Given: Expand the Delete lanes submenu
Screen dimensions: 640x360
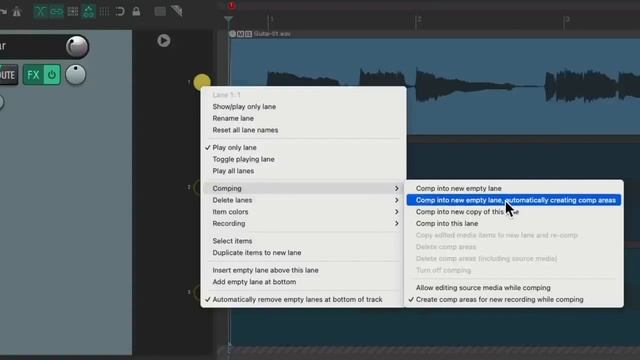Looking at the screenshot, I should pos(303,200).
